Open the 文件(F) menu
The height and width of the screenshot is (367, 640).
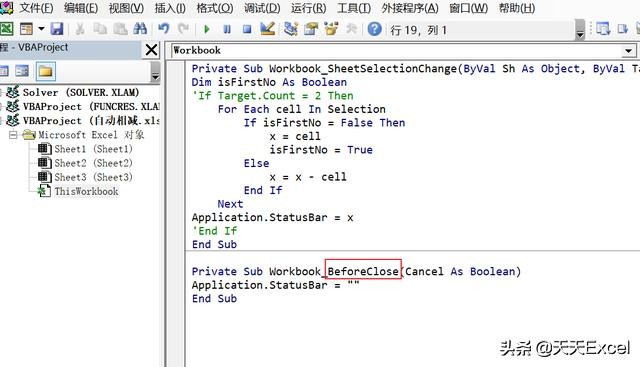coord(36,8)
